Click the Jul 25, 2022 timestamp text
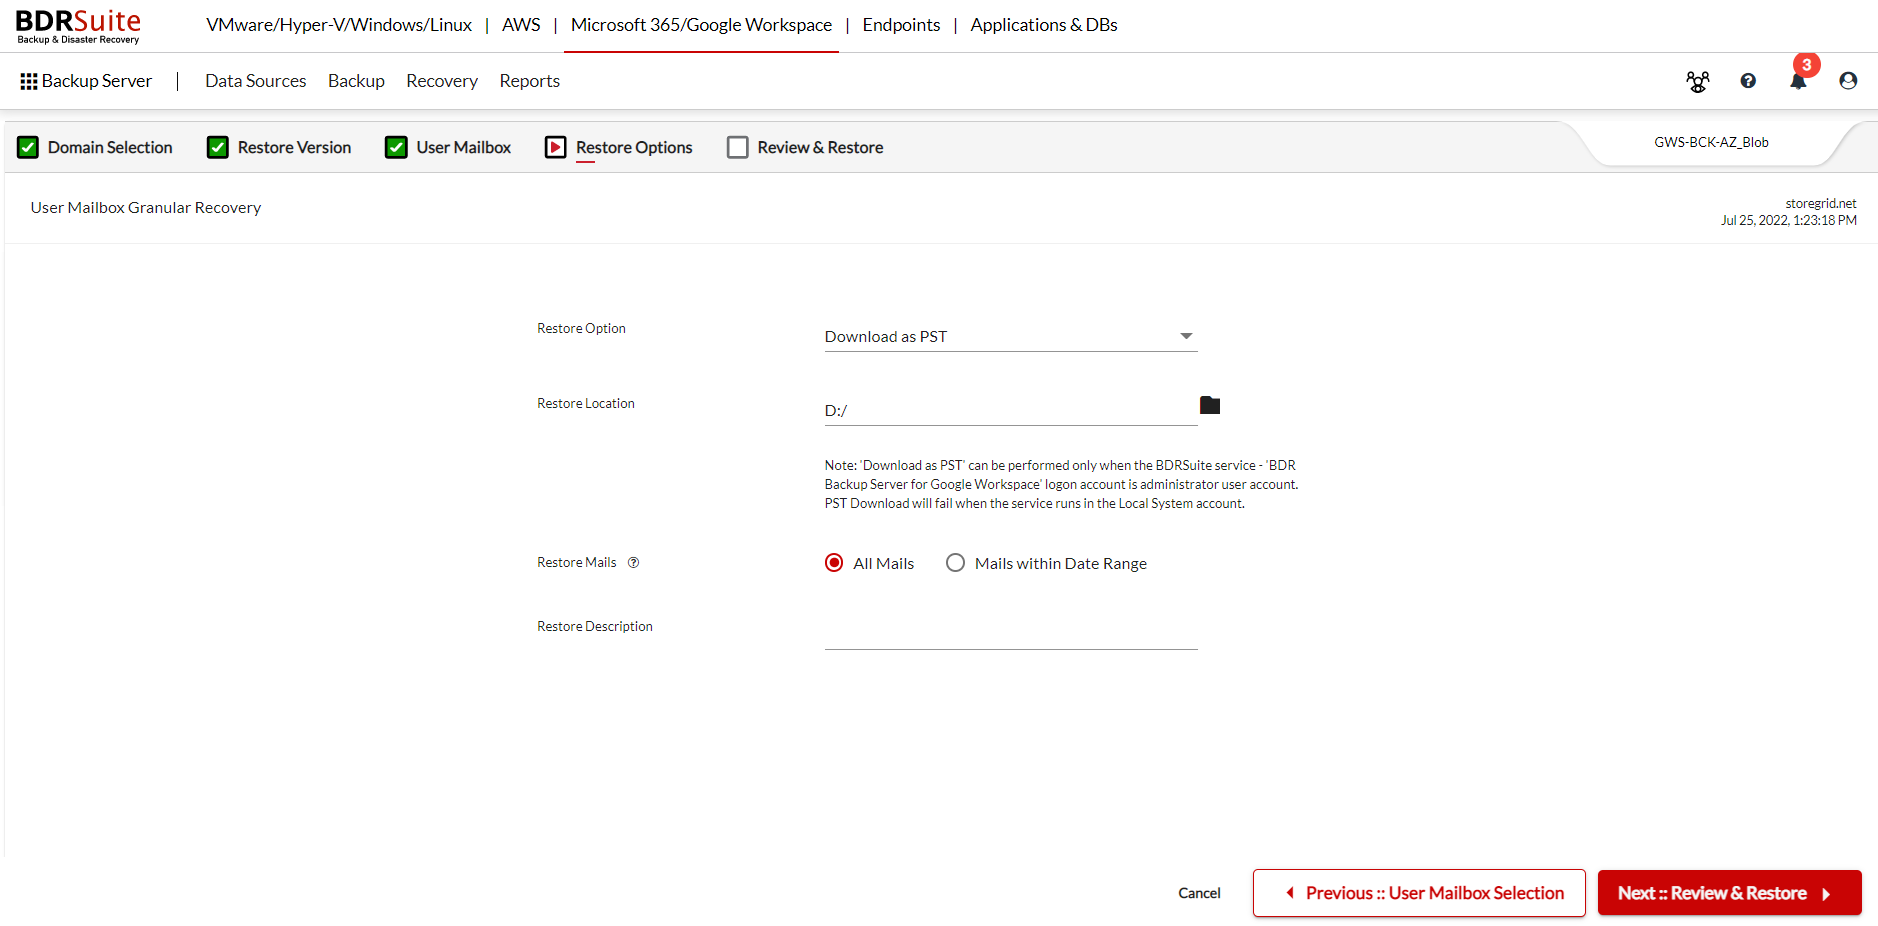The image size is (1878, 926). (x=1788, y=221)
